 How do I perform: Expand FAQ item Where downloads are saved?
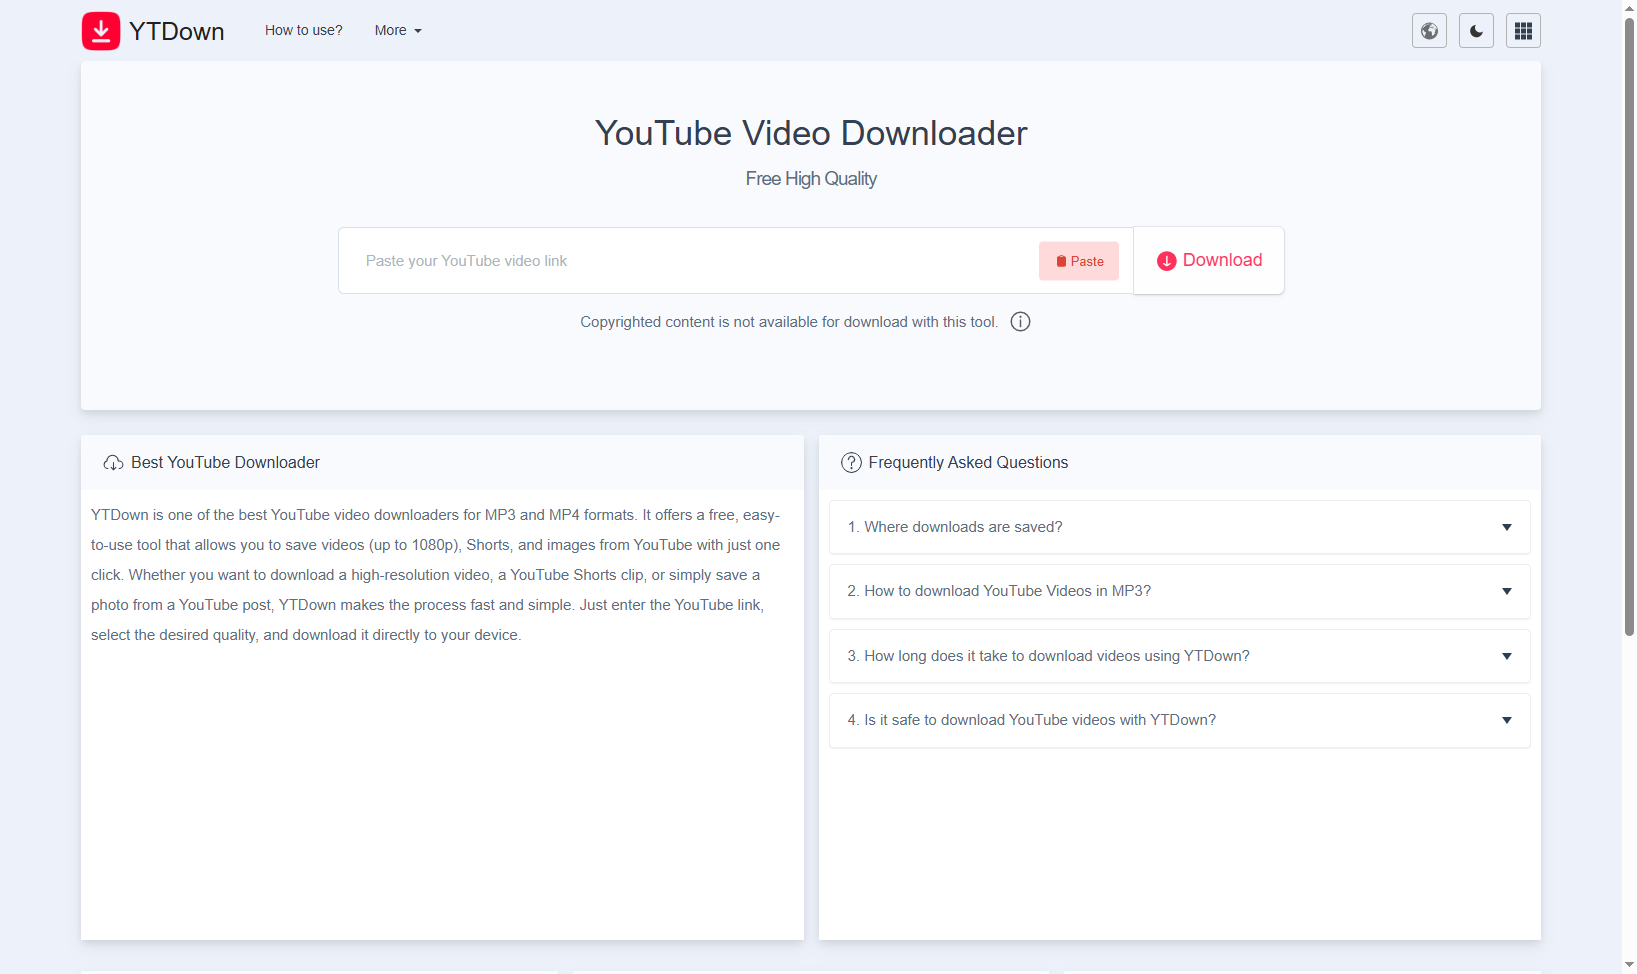click(x=1178, y=527)
